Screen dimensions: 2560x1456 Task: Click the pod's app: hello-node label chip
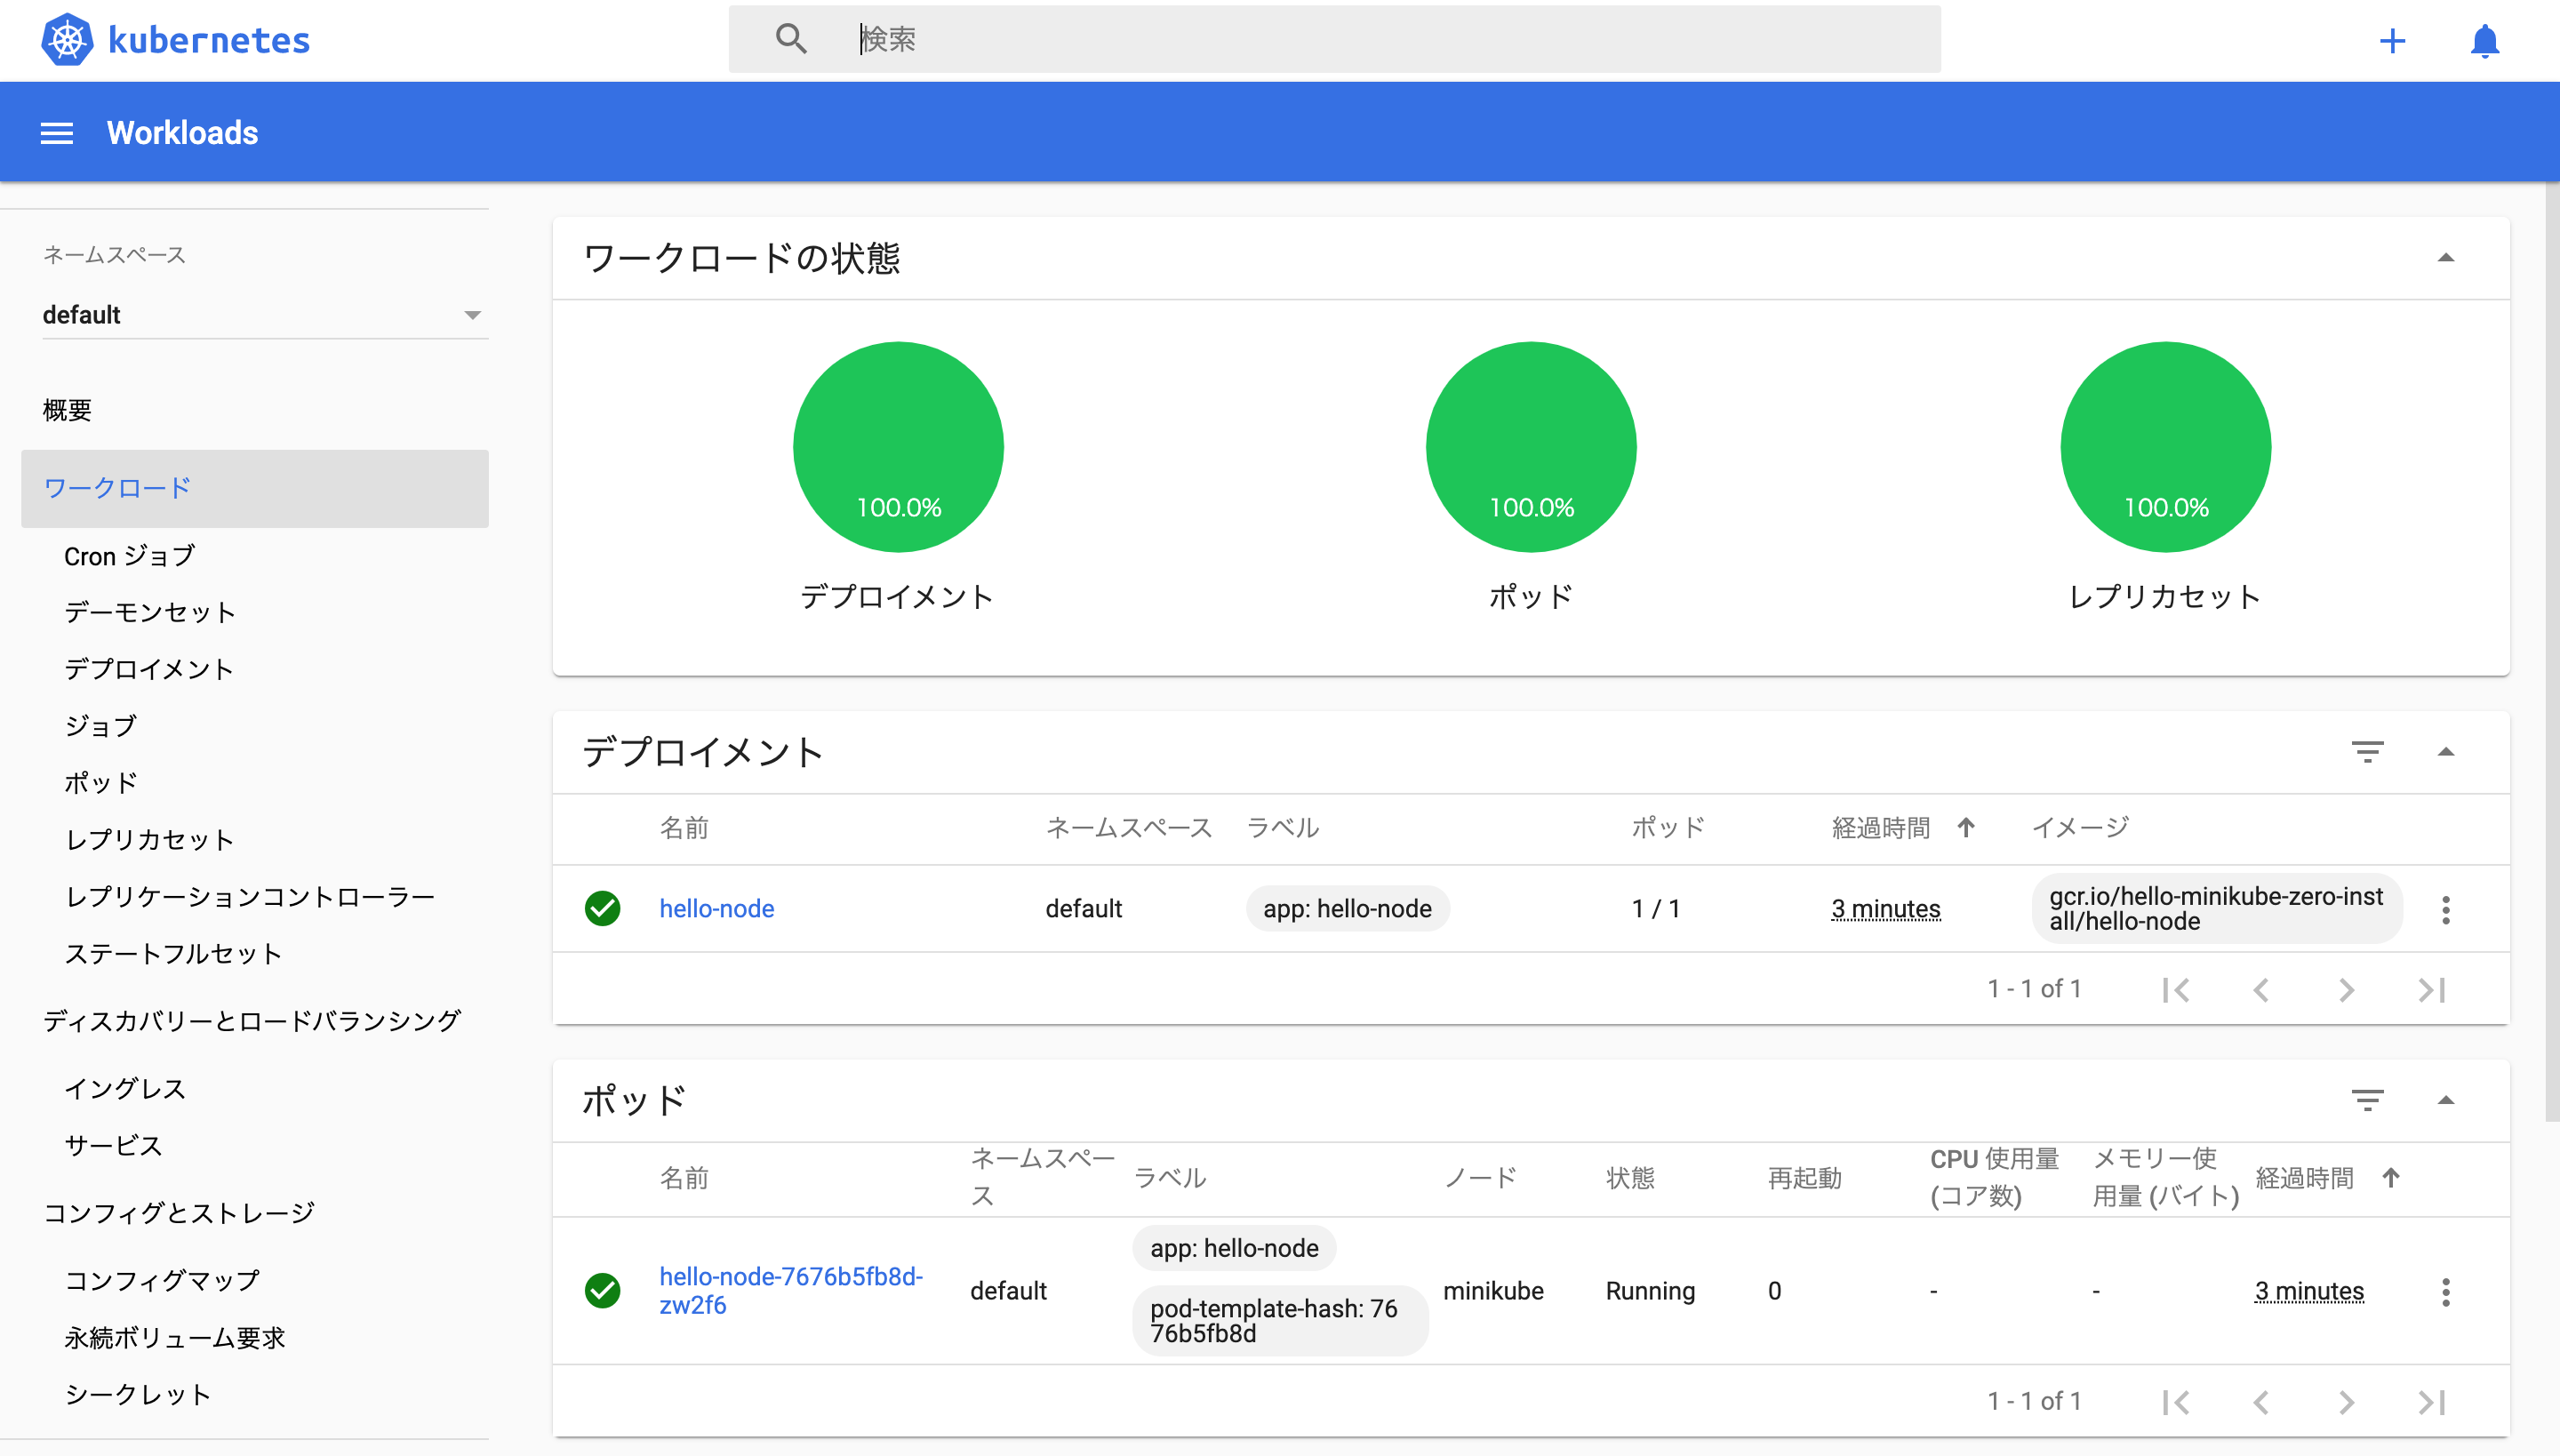1234,1248
